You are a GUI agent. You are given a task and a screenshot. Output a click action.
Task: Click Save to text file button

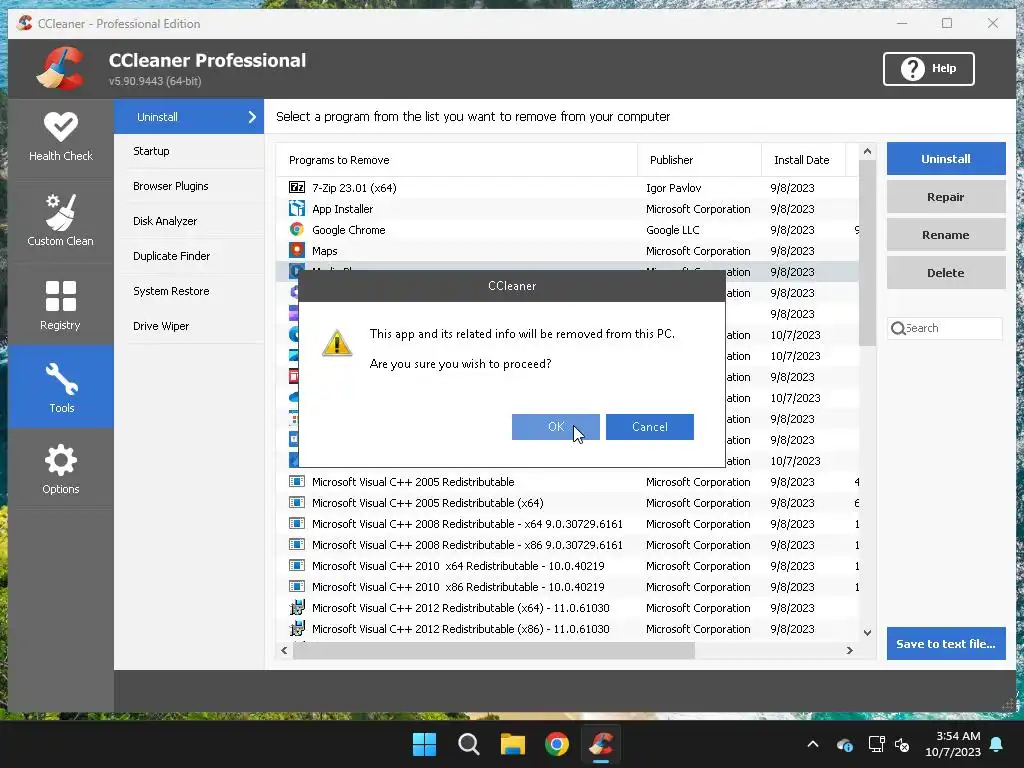coord(946,643)
